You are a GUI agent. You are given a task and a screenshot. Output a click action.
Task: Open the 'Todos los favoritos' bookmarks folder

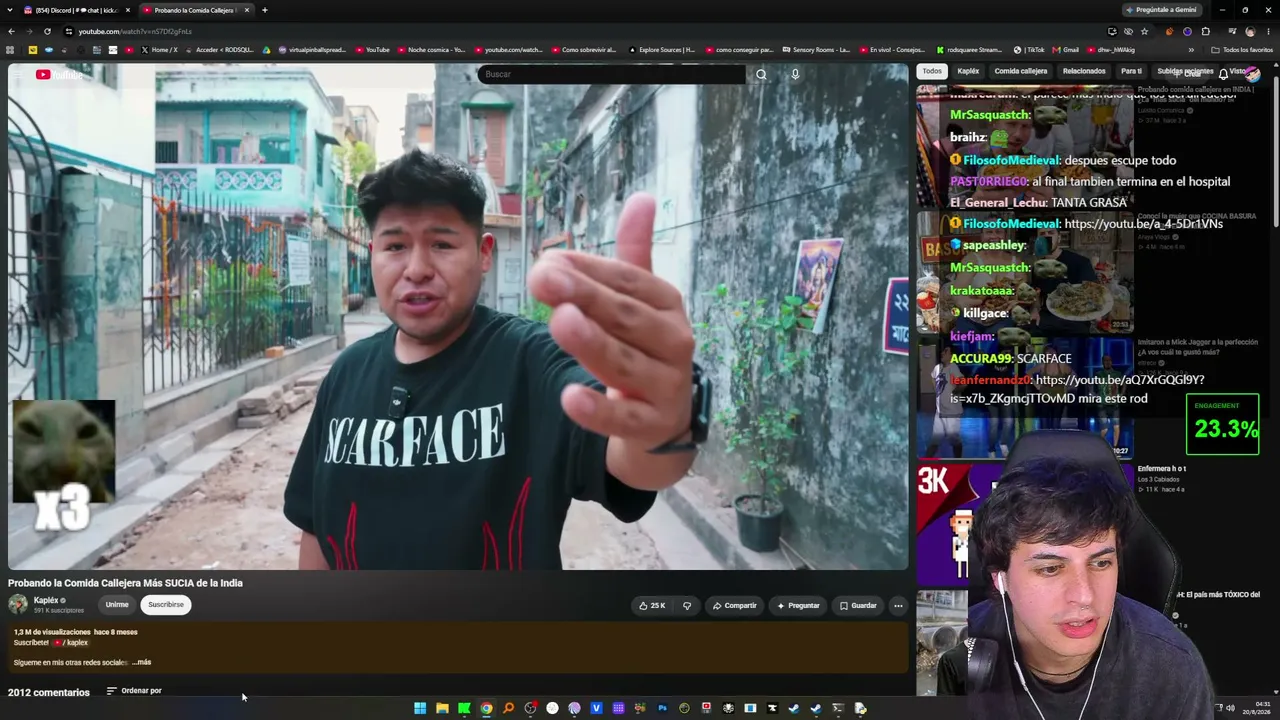click(x=1242, y=50)
